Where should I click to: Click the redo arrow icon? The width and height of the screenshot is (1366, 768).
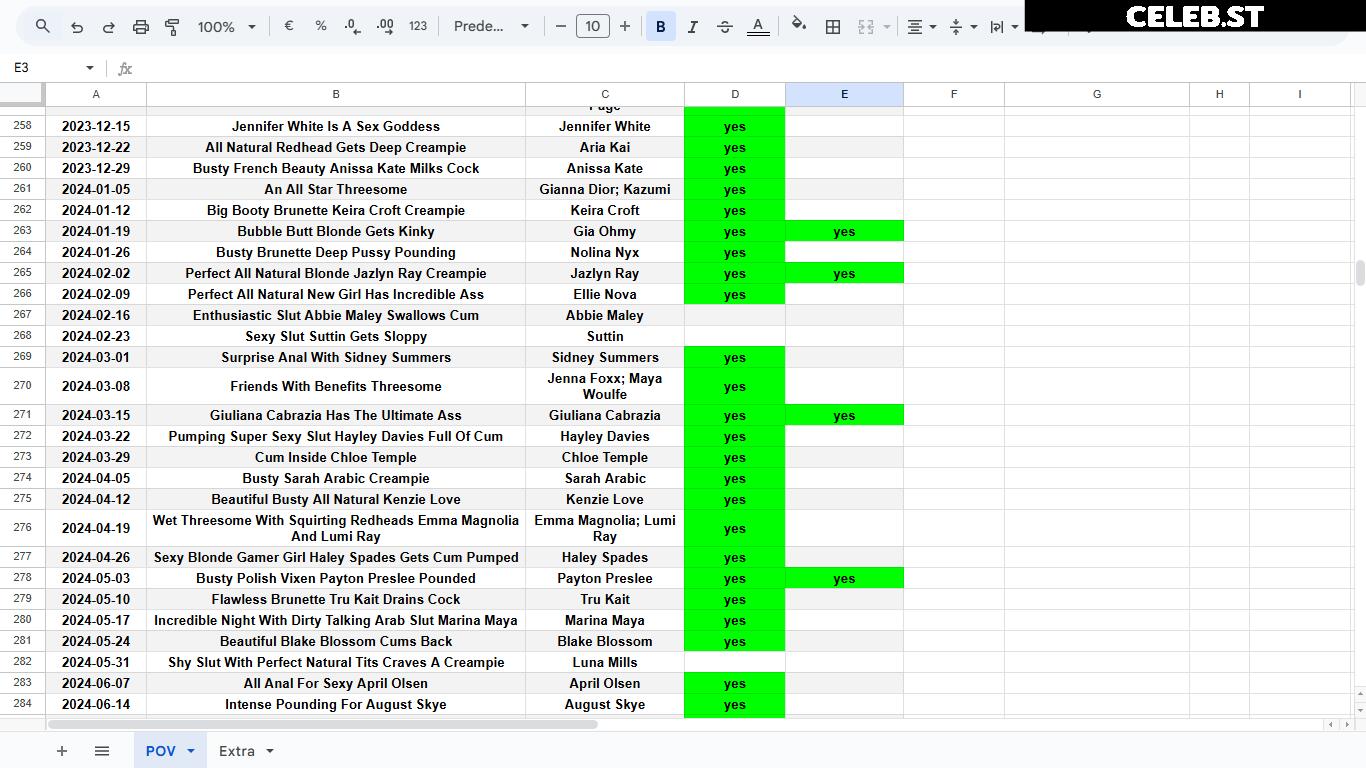coord(109,27)
